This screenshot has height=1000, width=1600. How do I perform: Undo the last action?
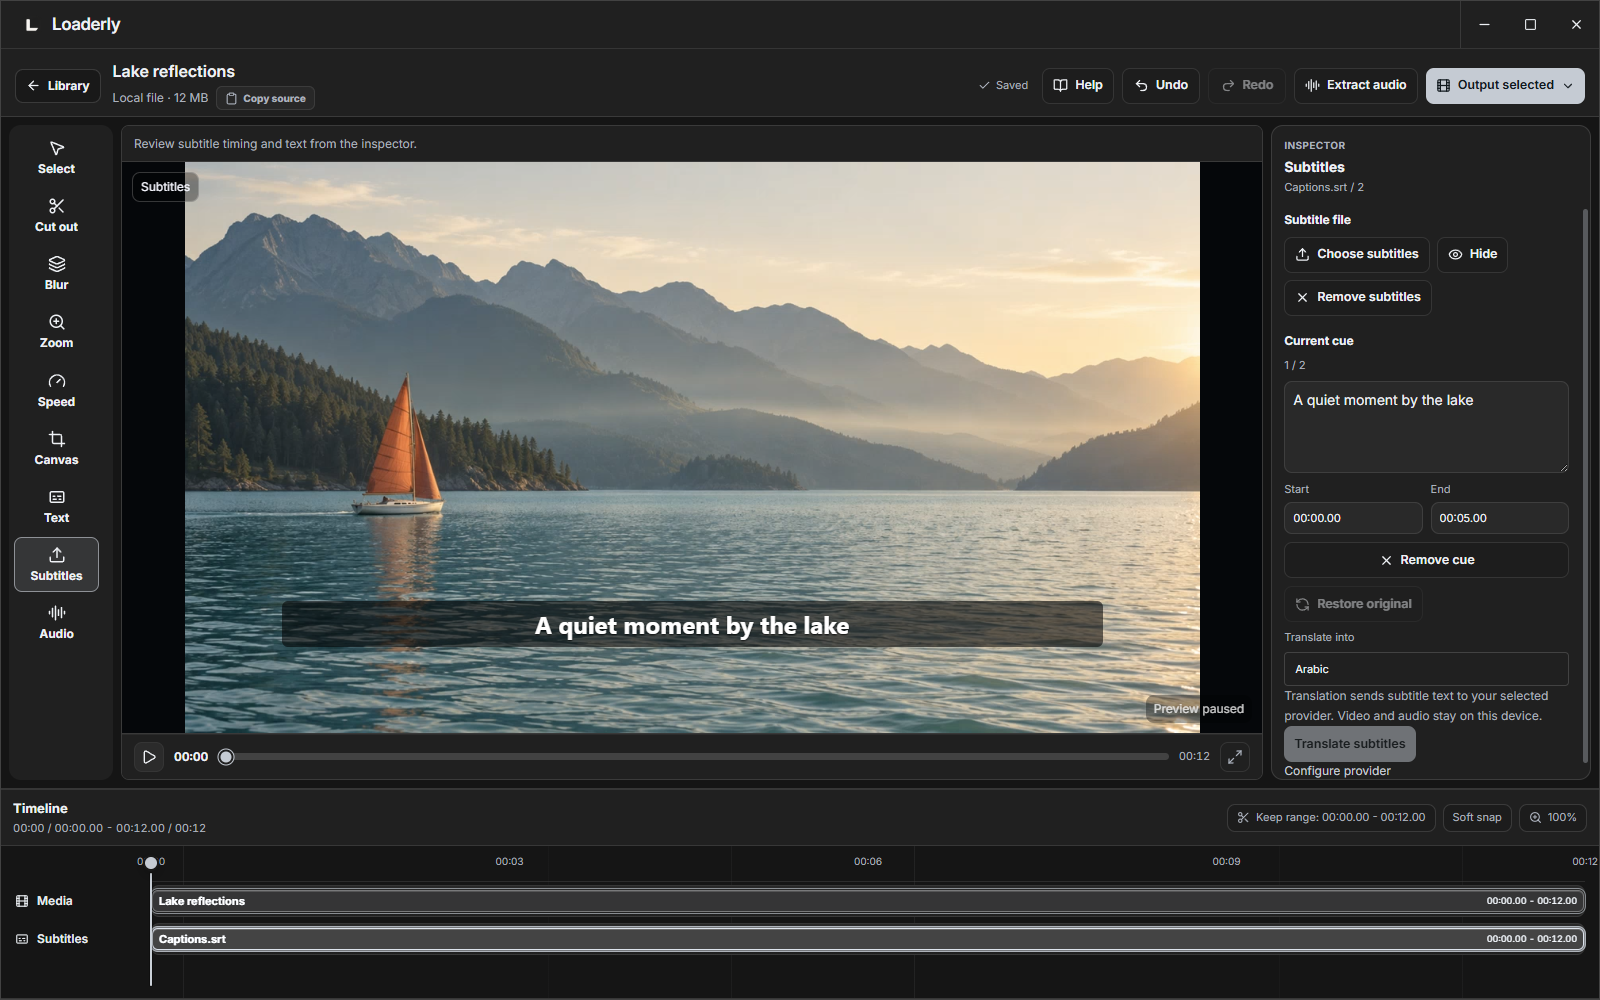click(x=1160, y=86)
